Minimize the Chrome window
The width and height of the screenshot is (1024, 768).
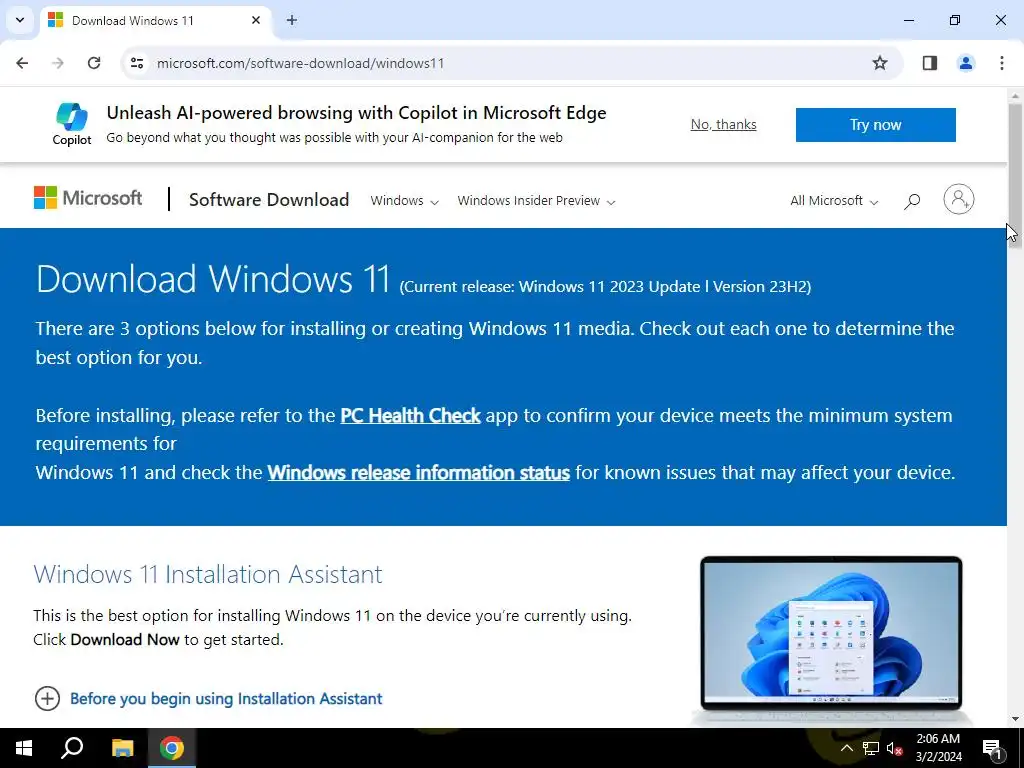[x=908, y=20]
